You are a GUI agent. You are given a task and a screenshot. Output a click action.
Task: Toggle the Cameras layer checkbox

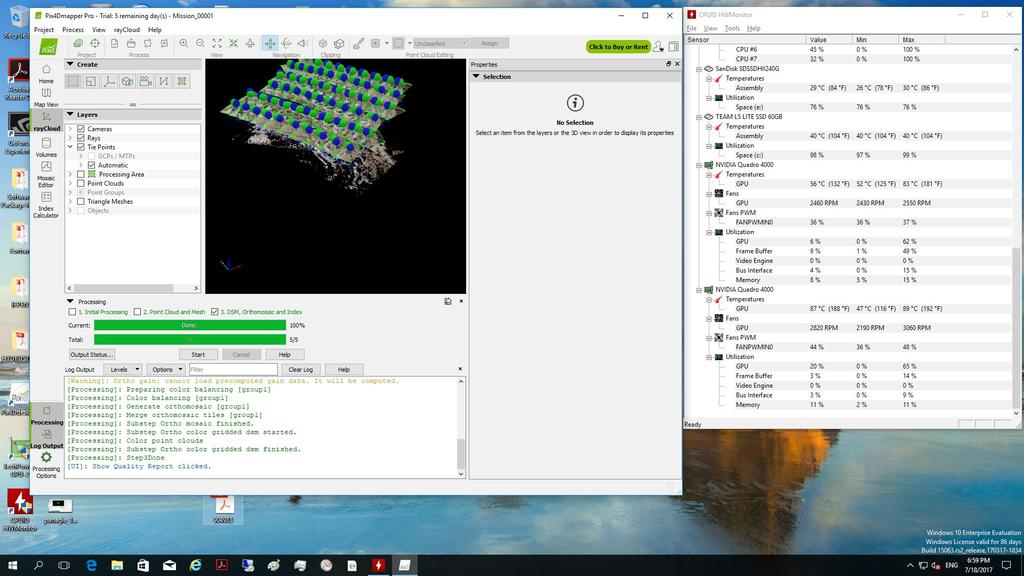[x=81, y=129]
